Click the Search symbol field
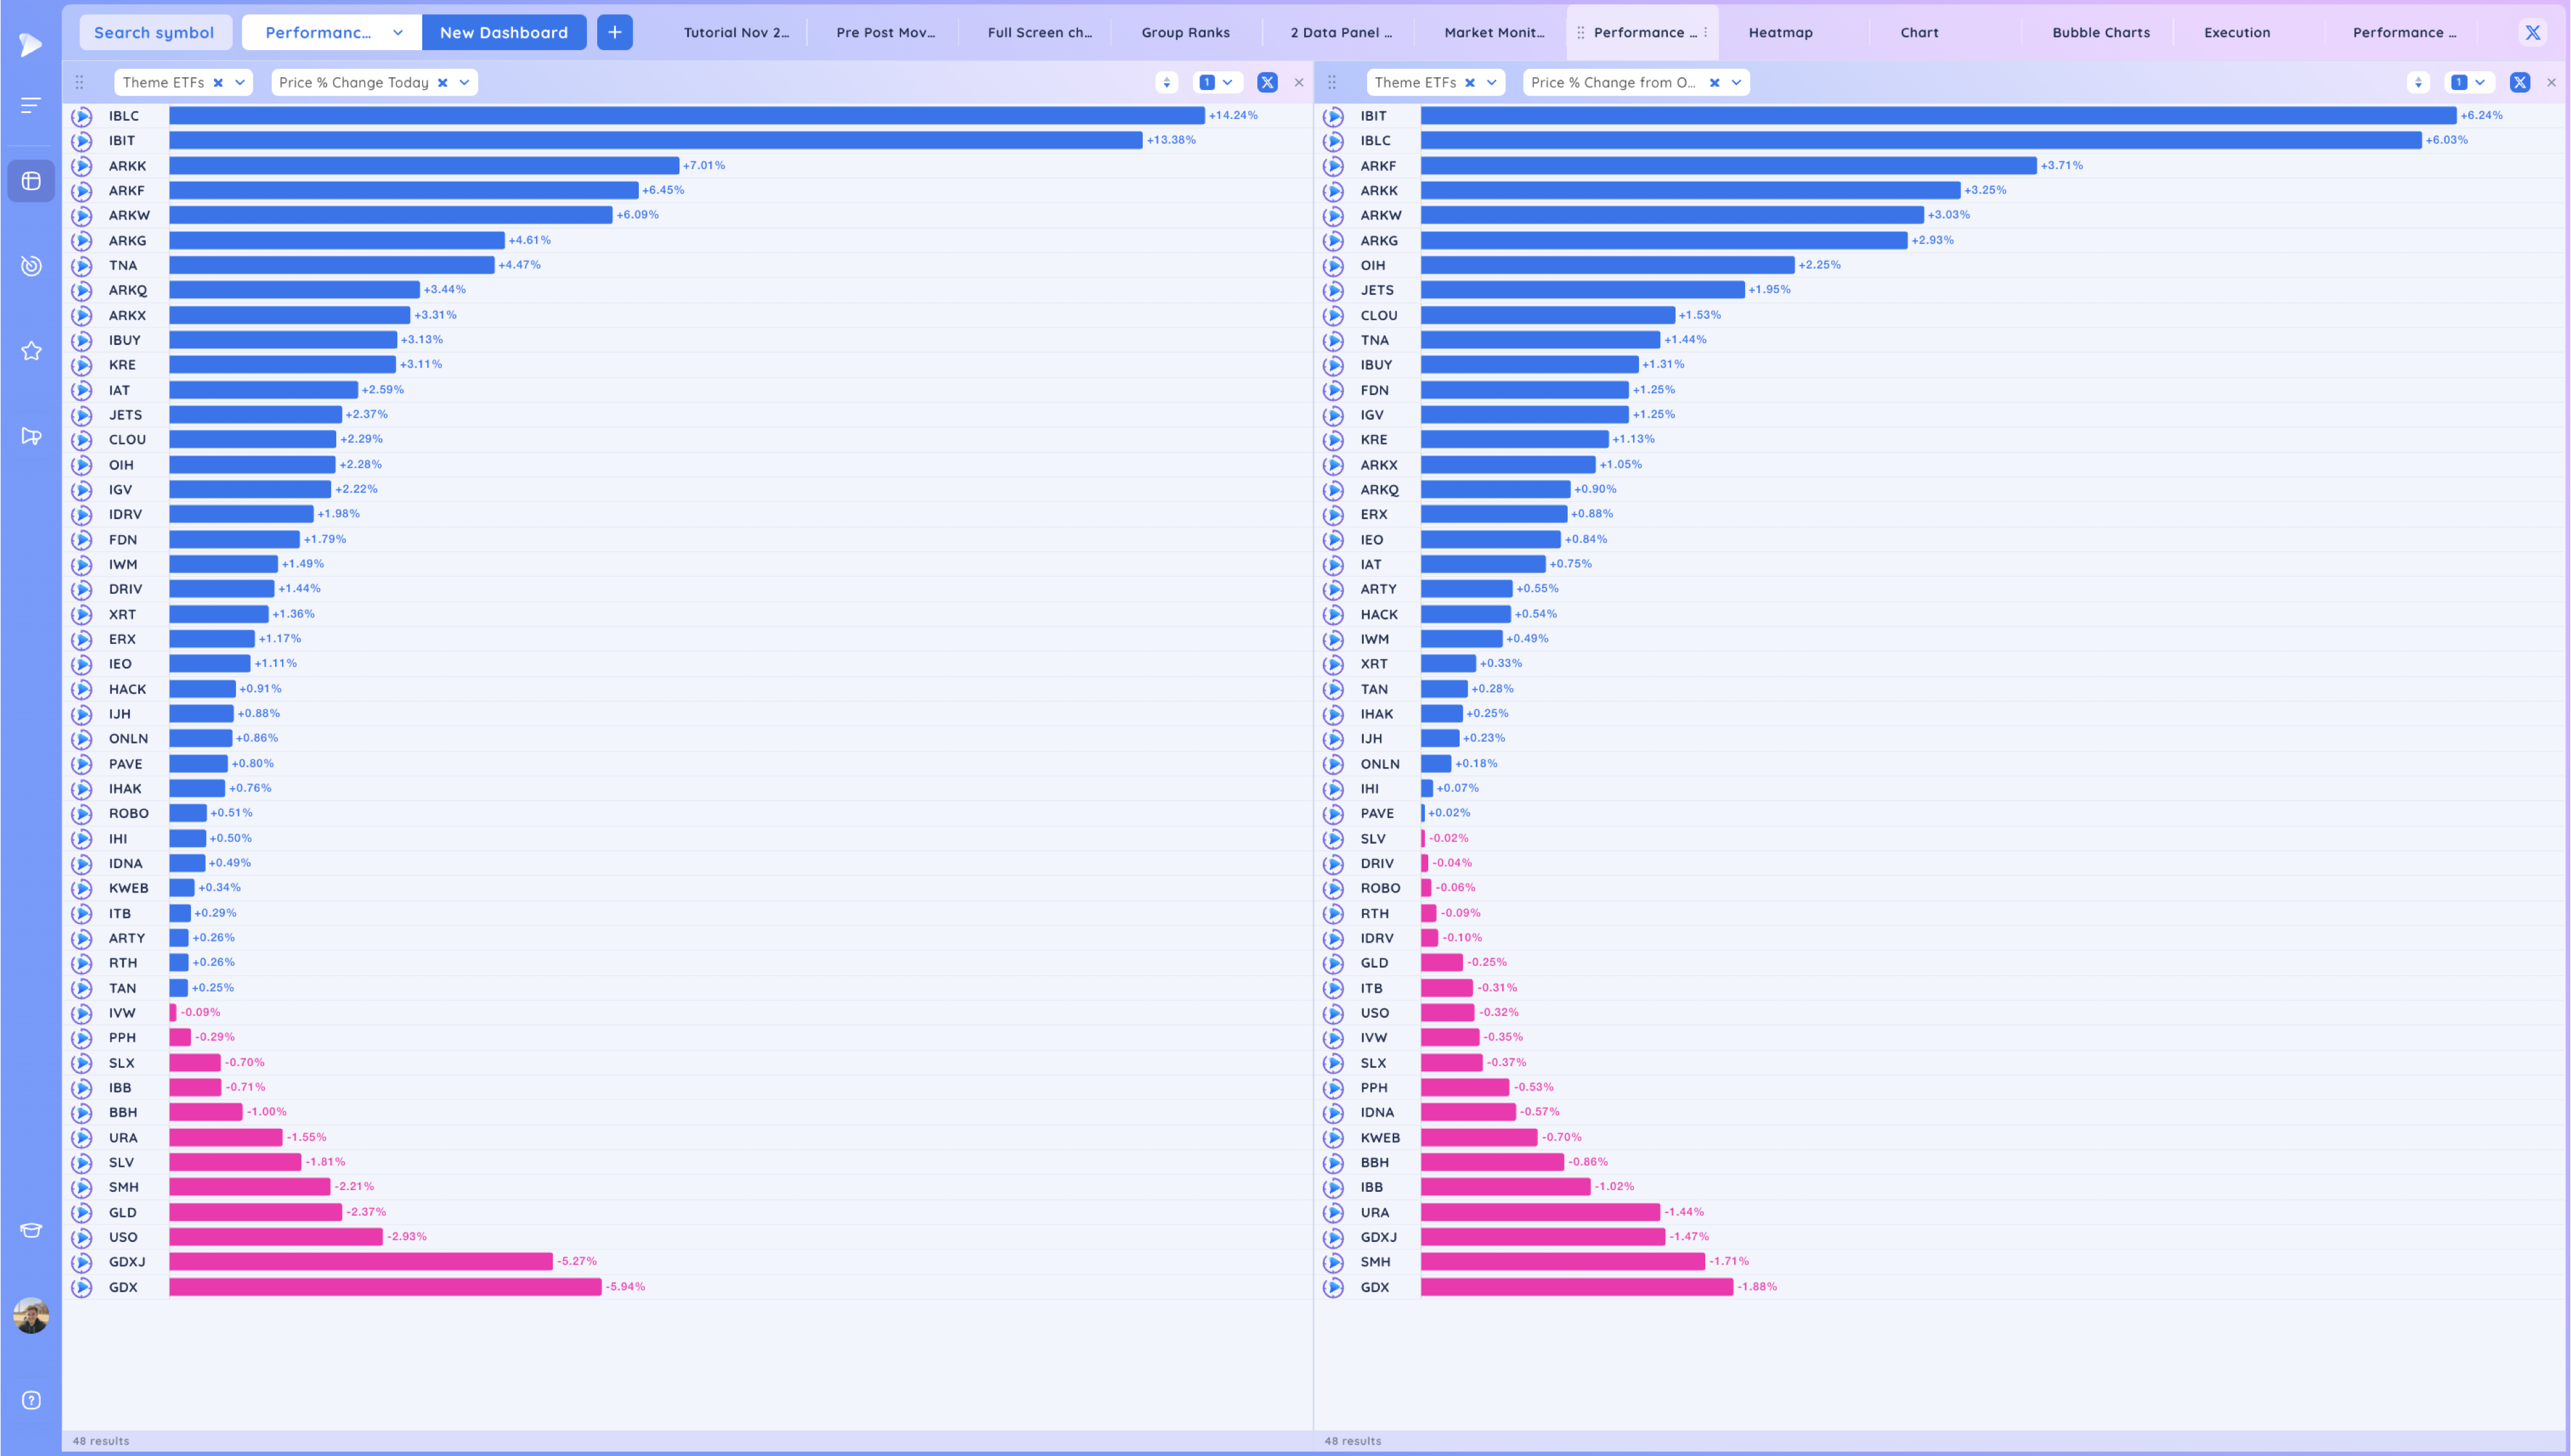 point(154,33)
